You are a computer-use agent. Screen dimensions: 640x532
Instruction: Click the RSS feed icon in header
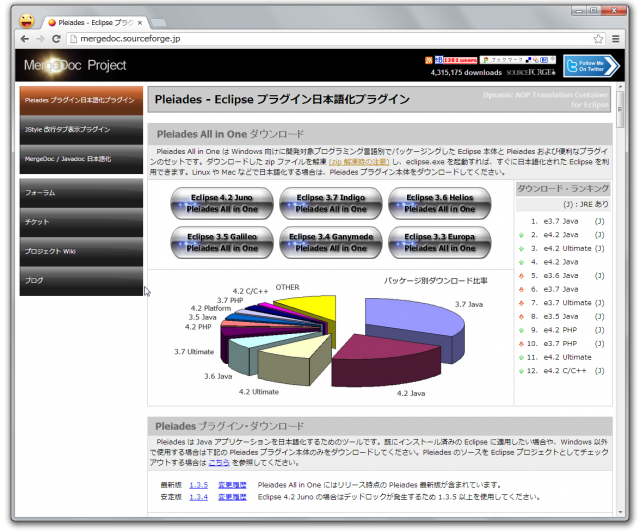(x=428, y=60)
